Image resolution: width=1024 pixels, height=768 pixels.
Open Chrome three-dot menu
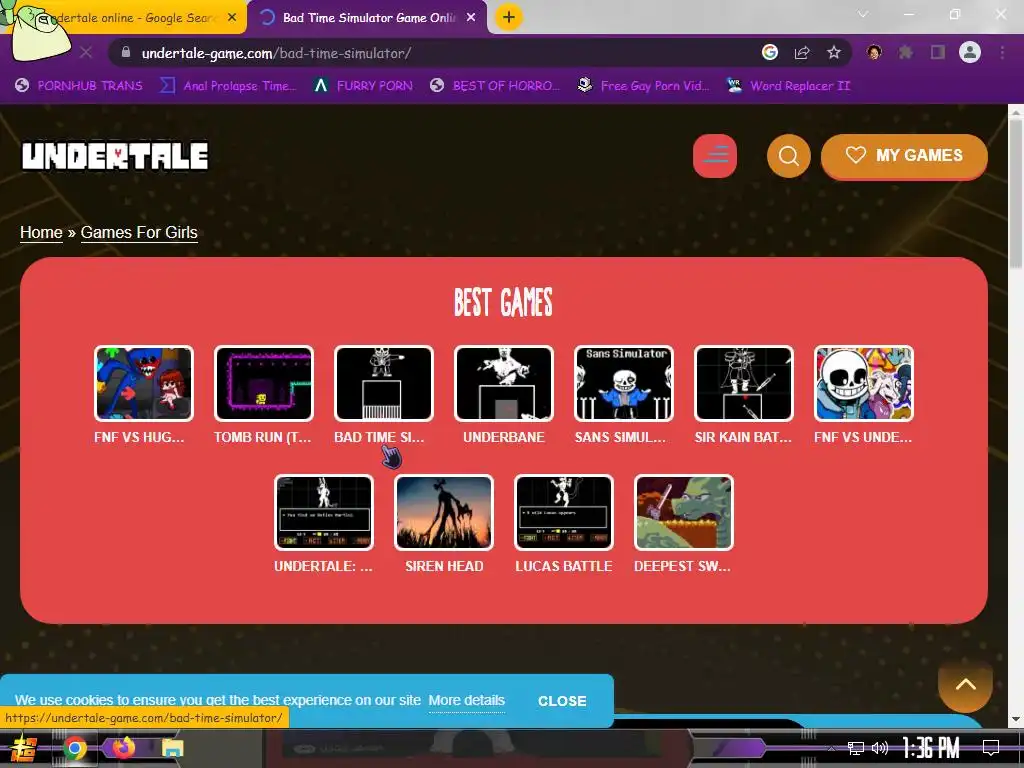click(x=1002, y=52)
